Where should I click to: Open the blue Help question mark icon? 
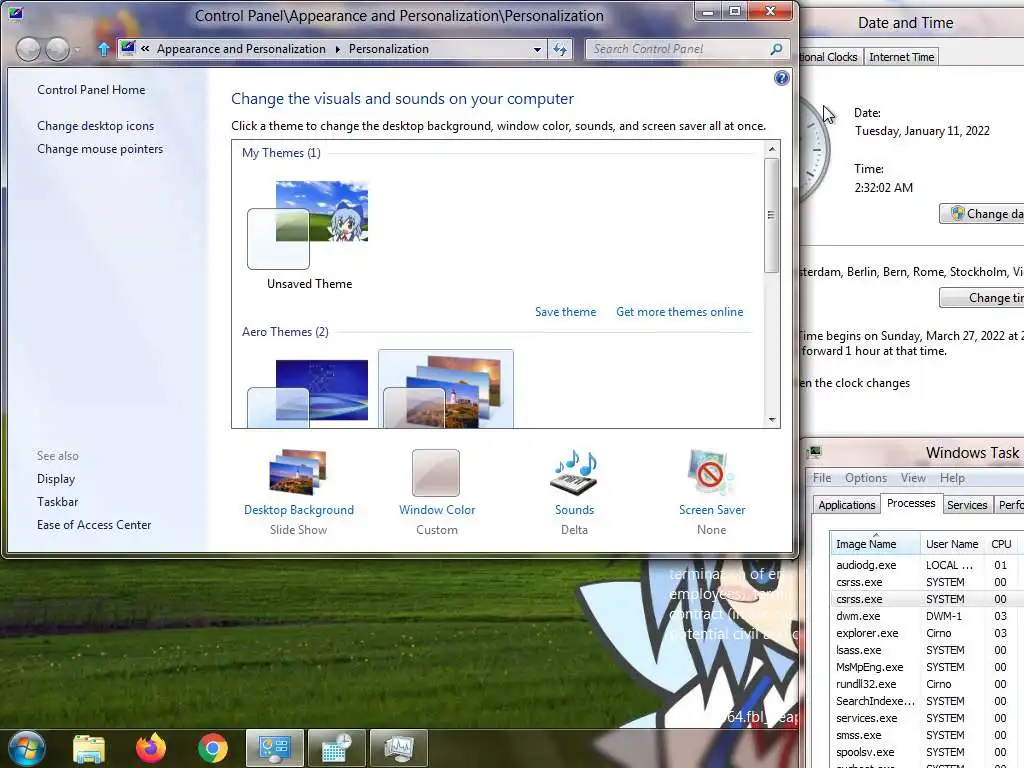(x=781, y=78)
